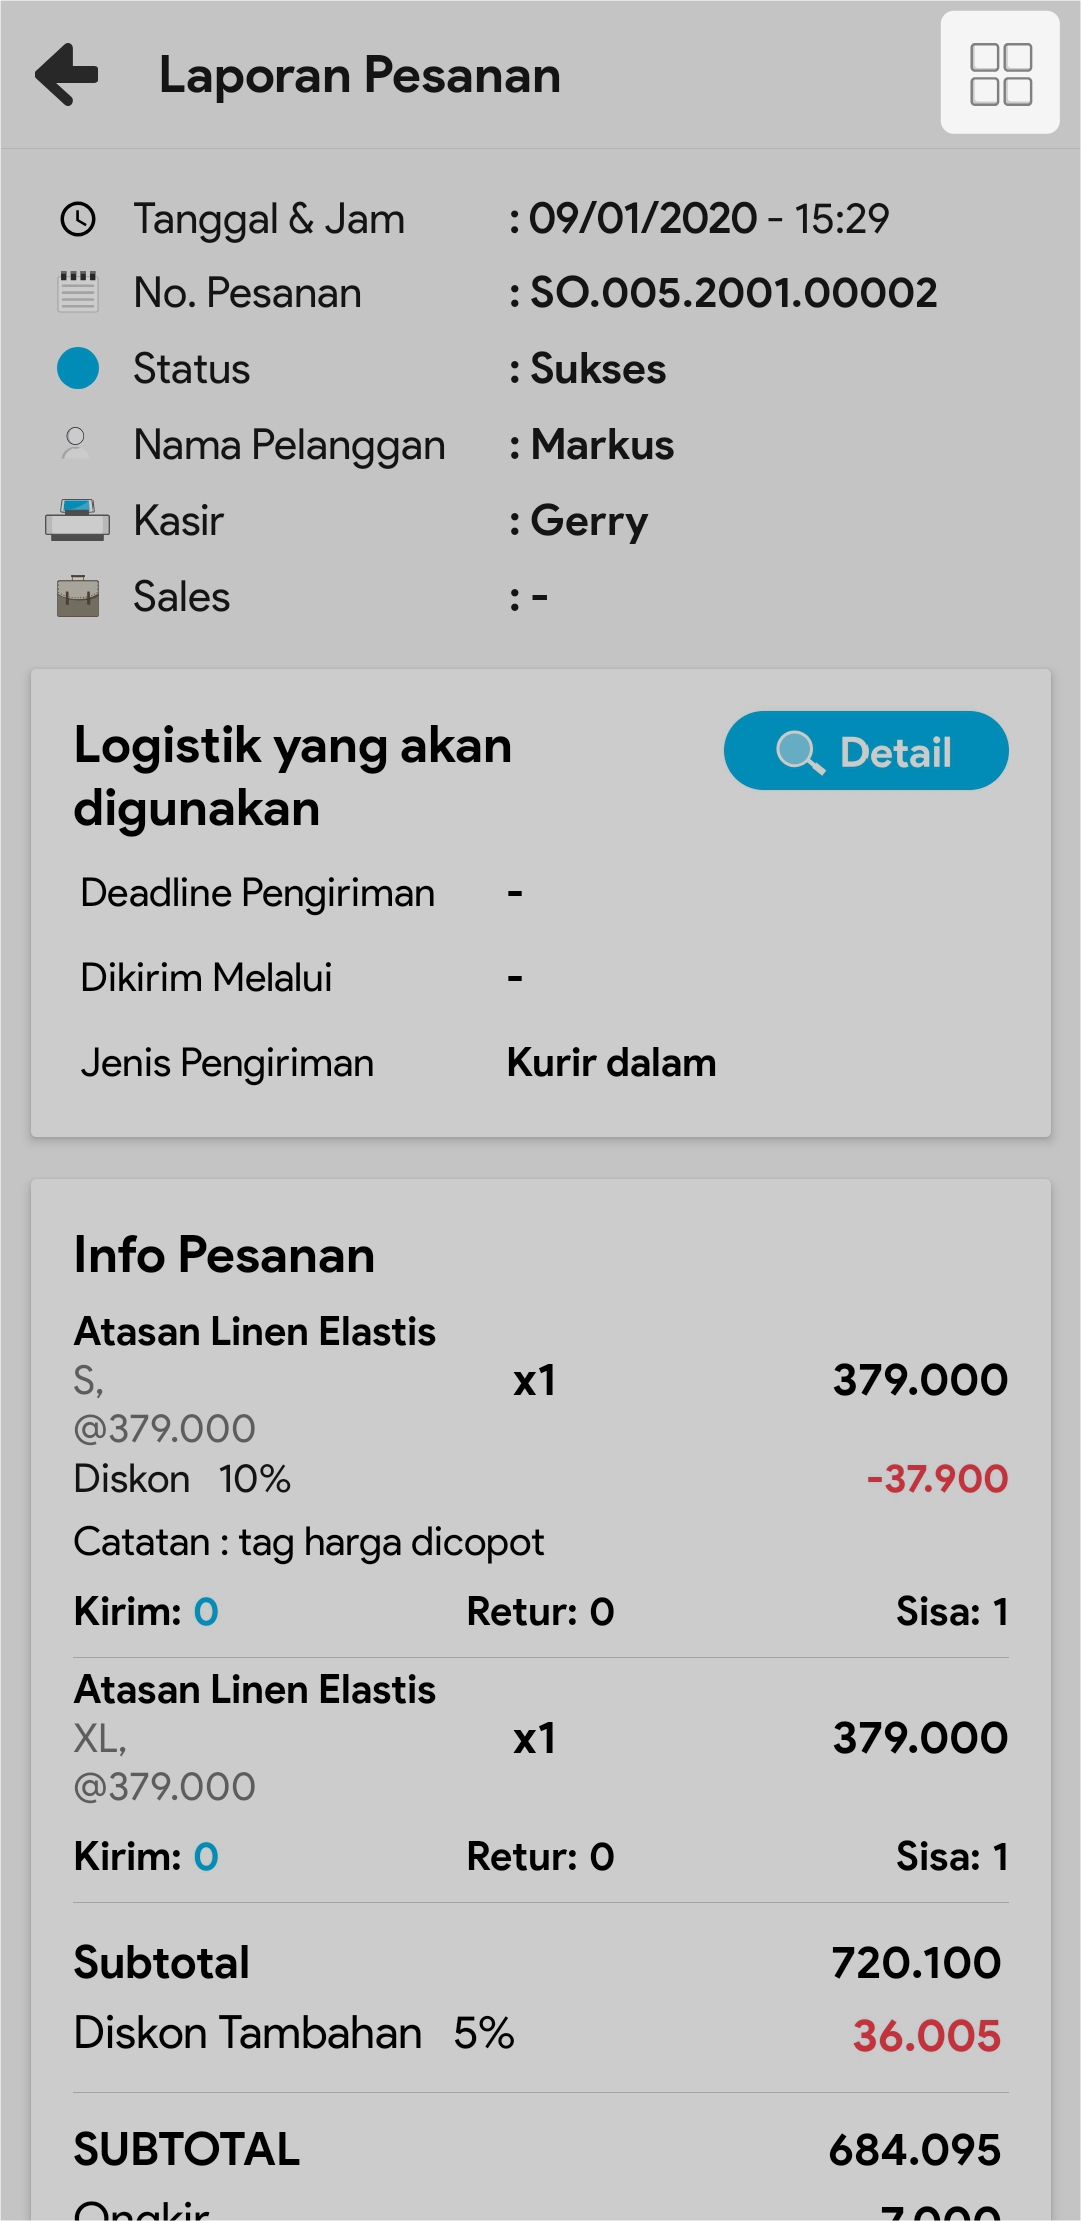Viewport: 1081px width, 2221px height.
Task: Tap blue Kirim count for size S item
Action: click(x=206, y=1612)
